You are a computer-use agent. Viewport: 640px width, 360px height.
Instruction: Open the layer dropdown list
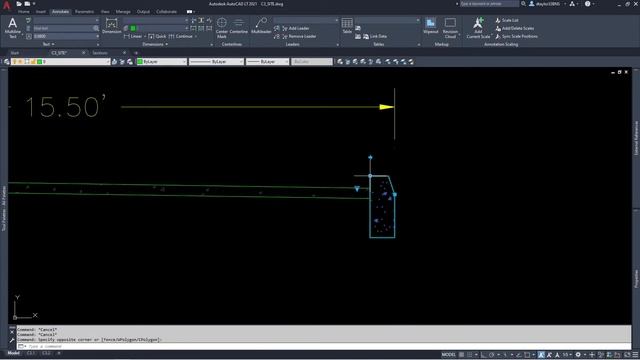[x=108, y=62]
